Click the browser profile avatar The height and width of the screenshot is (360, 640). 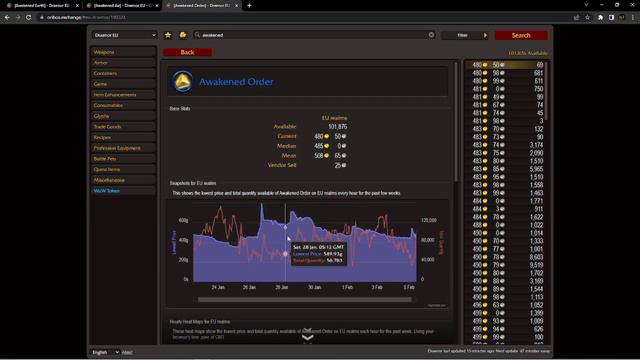[622, 17]
